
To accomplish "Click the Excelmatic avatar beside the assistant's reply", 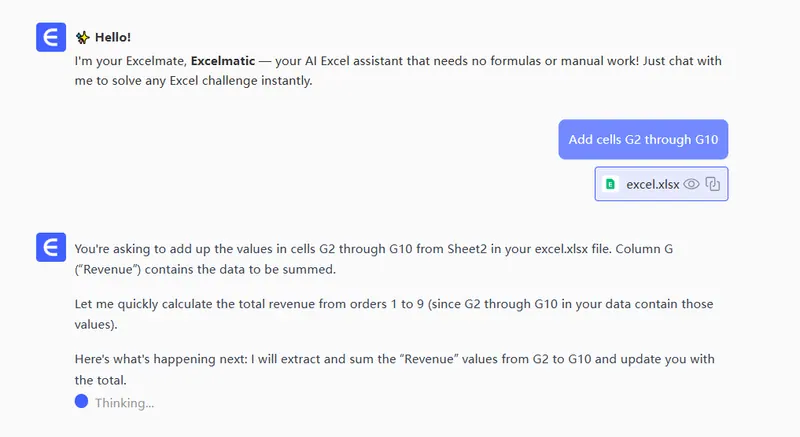I will (x=50, y=247).
